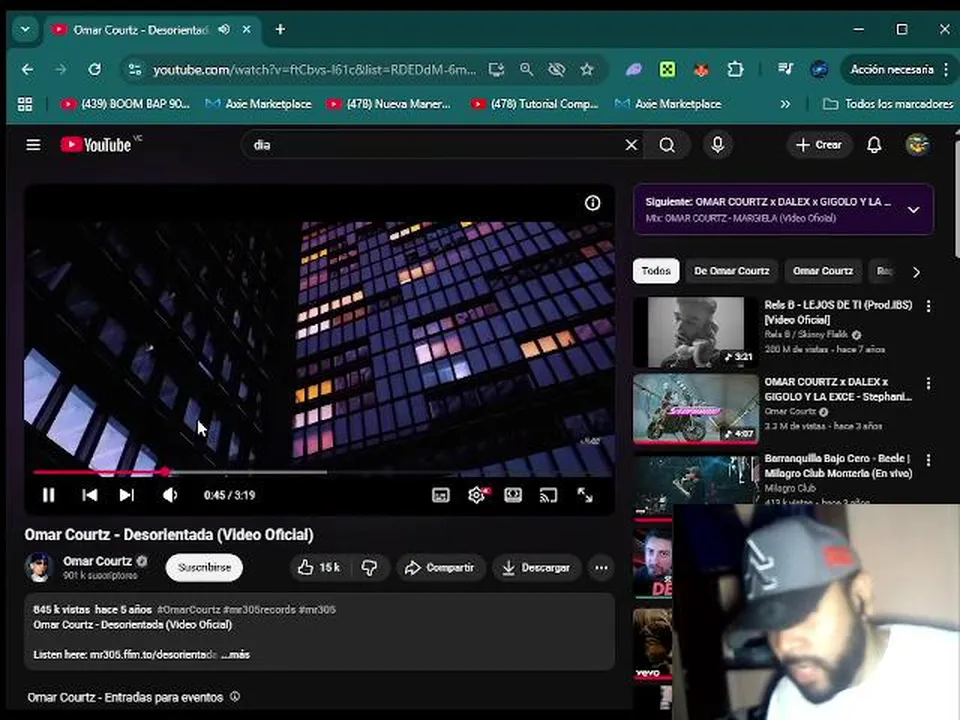960x720 pixels.
Task: Open a new browser tab
Action: coord(280,29)
